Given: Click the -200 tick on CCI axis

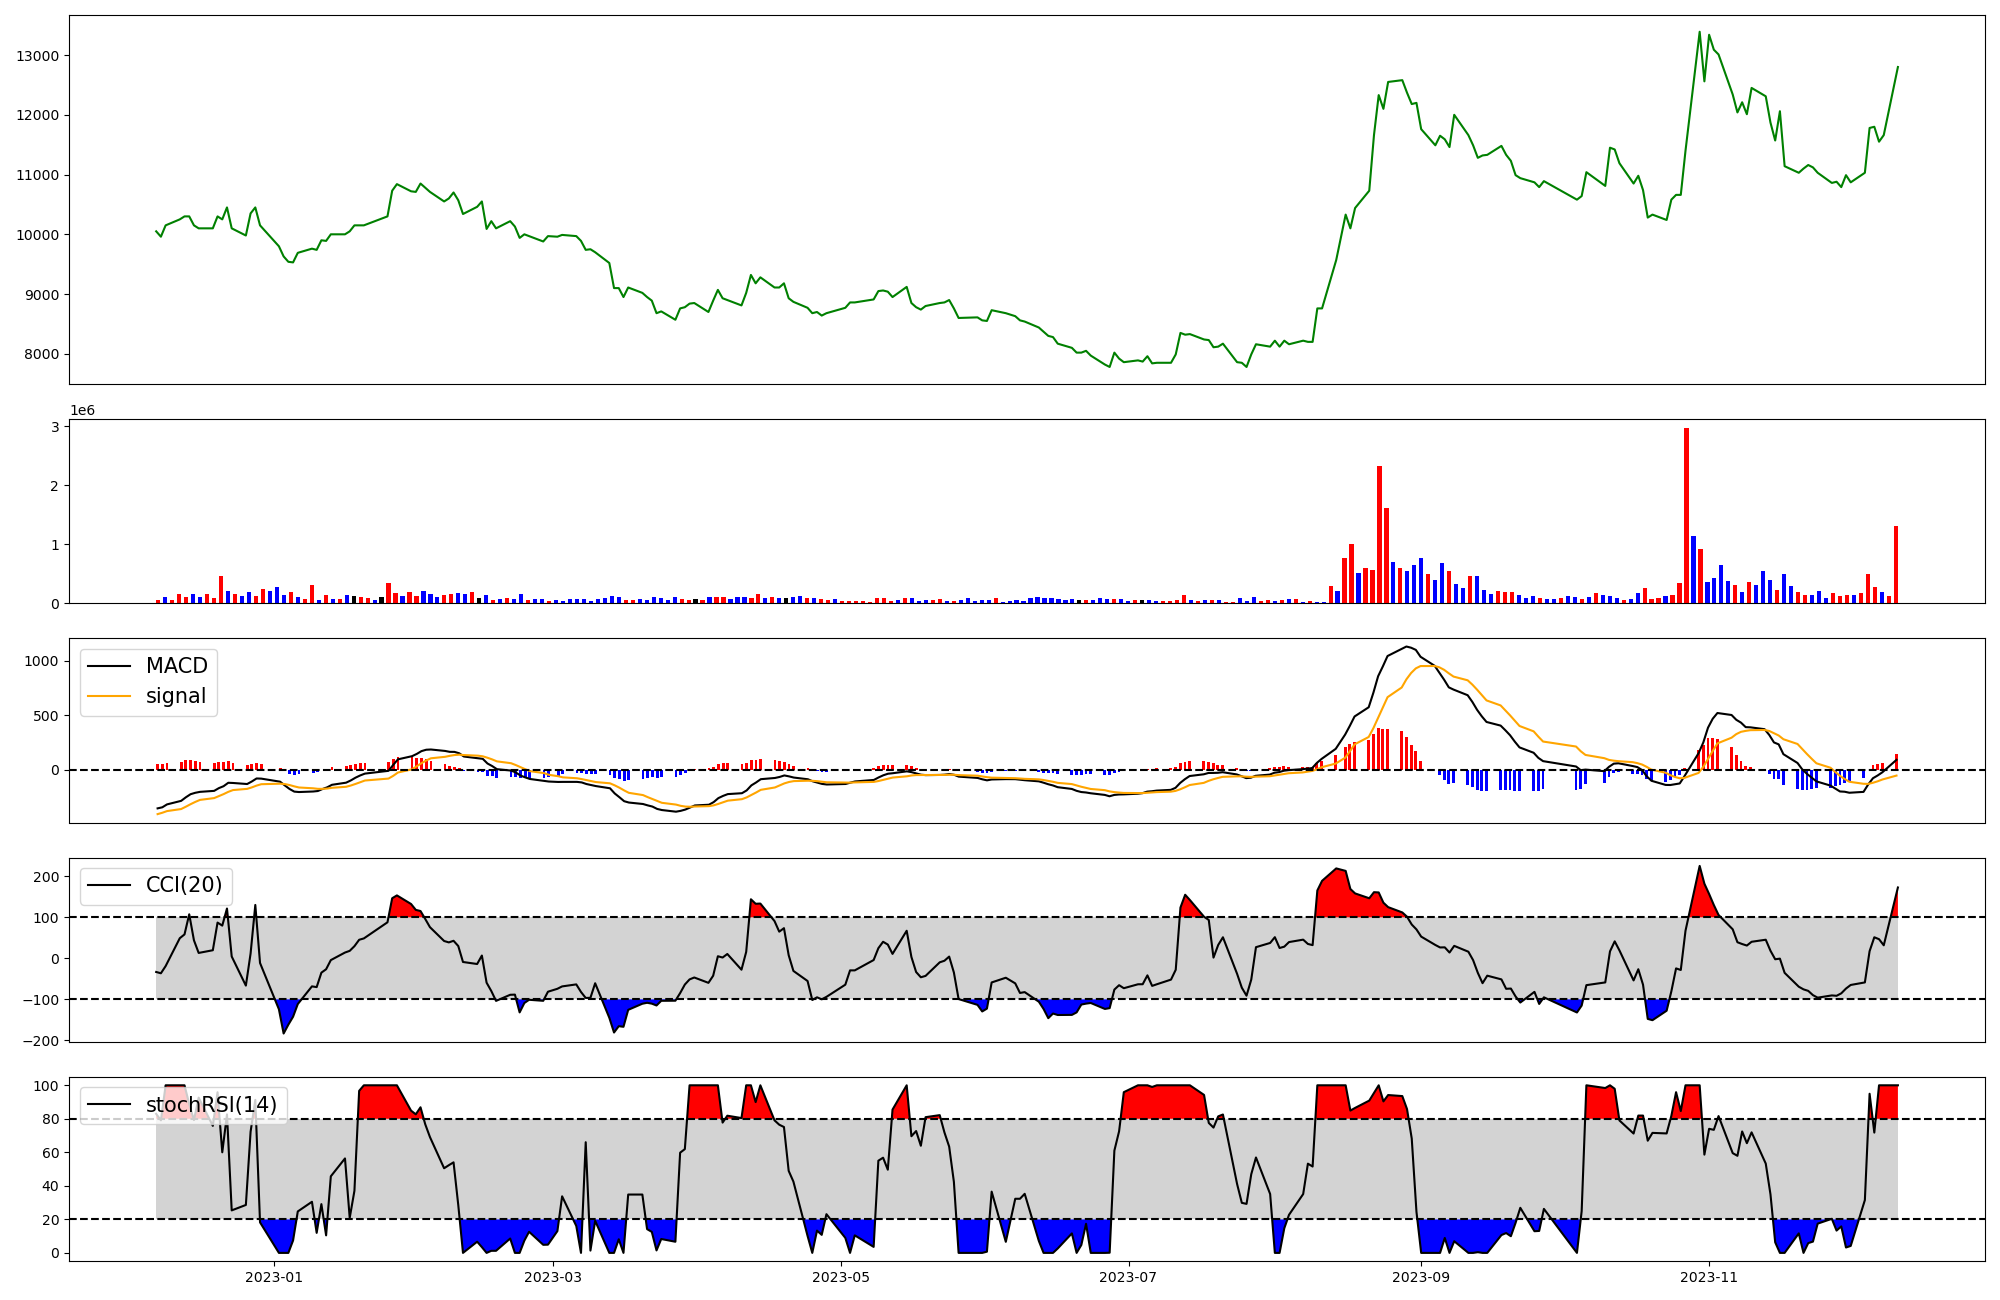Looking at the screenshot, I should (x=41, y=1041).
